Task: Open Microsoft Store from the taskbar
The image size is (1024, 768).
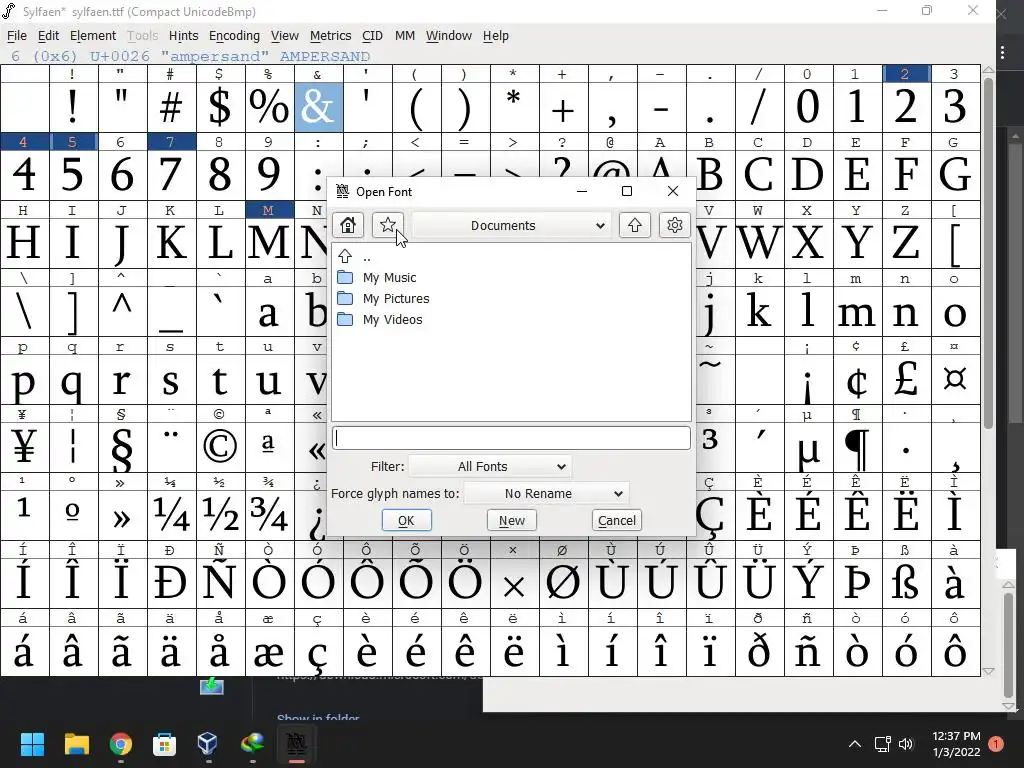Action: click(165, 744)
